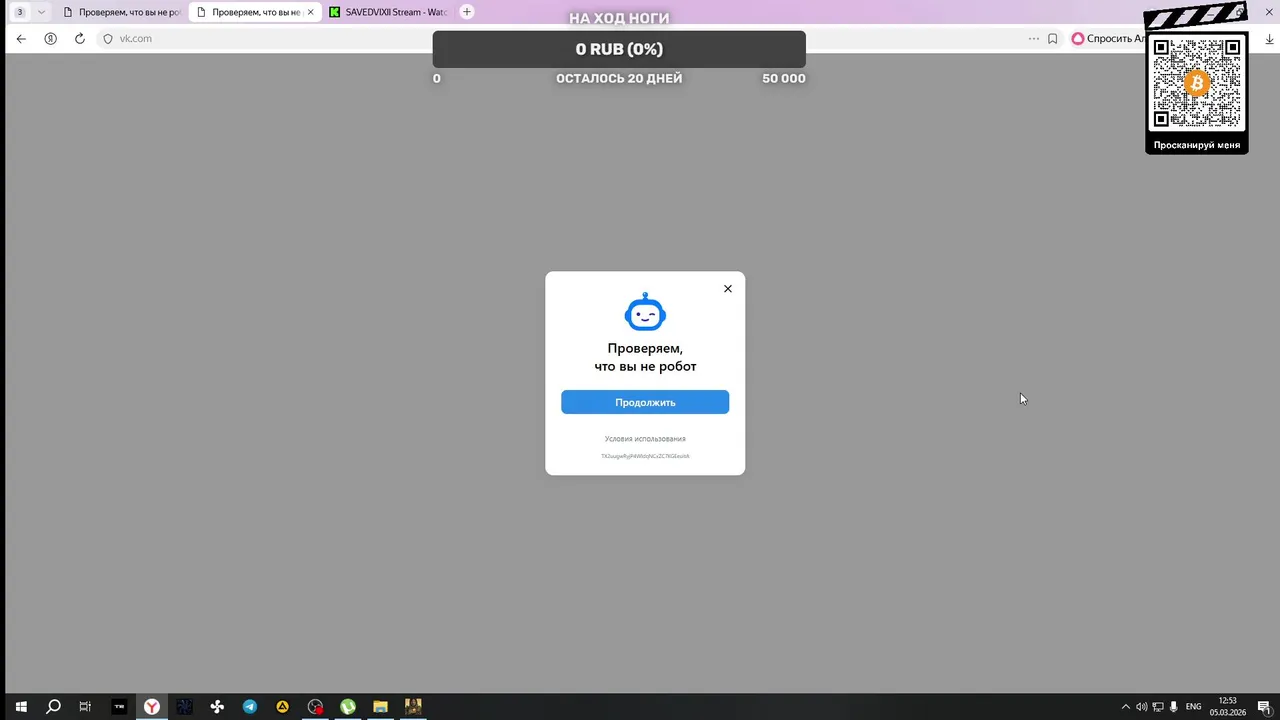Open the Windows Start menu
Image resolution: width=1280 pixels, height=720 pixels.
(20, 707)
